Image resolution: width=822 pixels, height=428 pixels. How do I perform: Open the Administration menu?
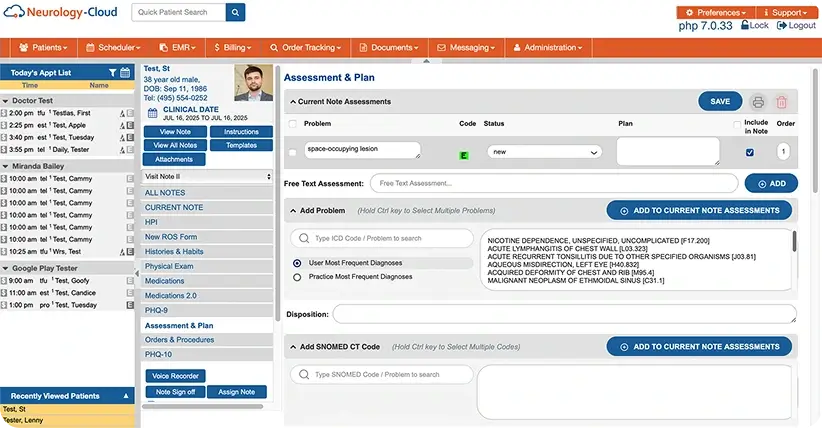548,48
